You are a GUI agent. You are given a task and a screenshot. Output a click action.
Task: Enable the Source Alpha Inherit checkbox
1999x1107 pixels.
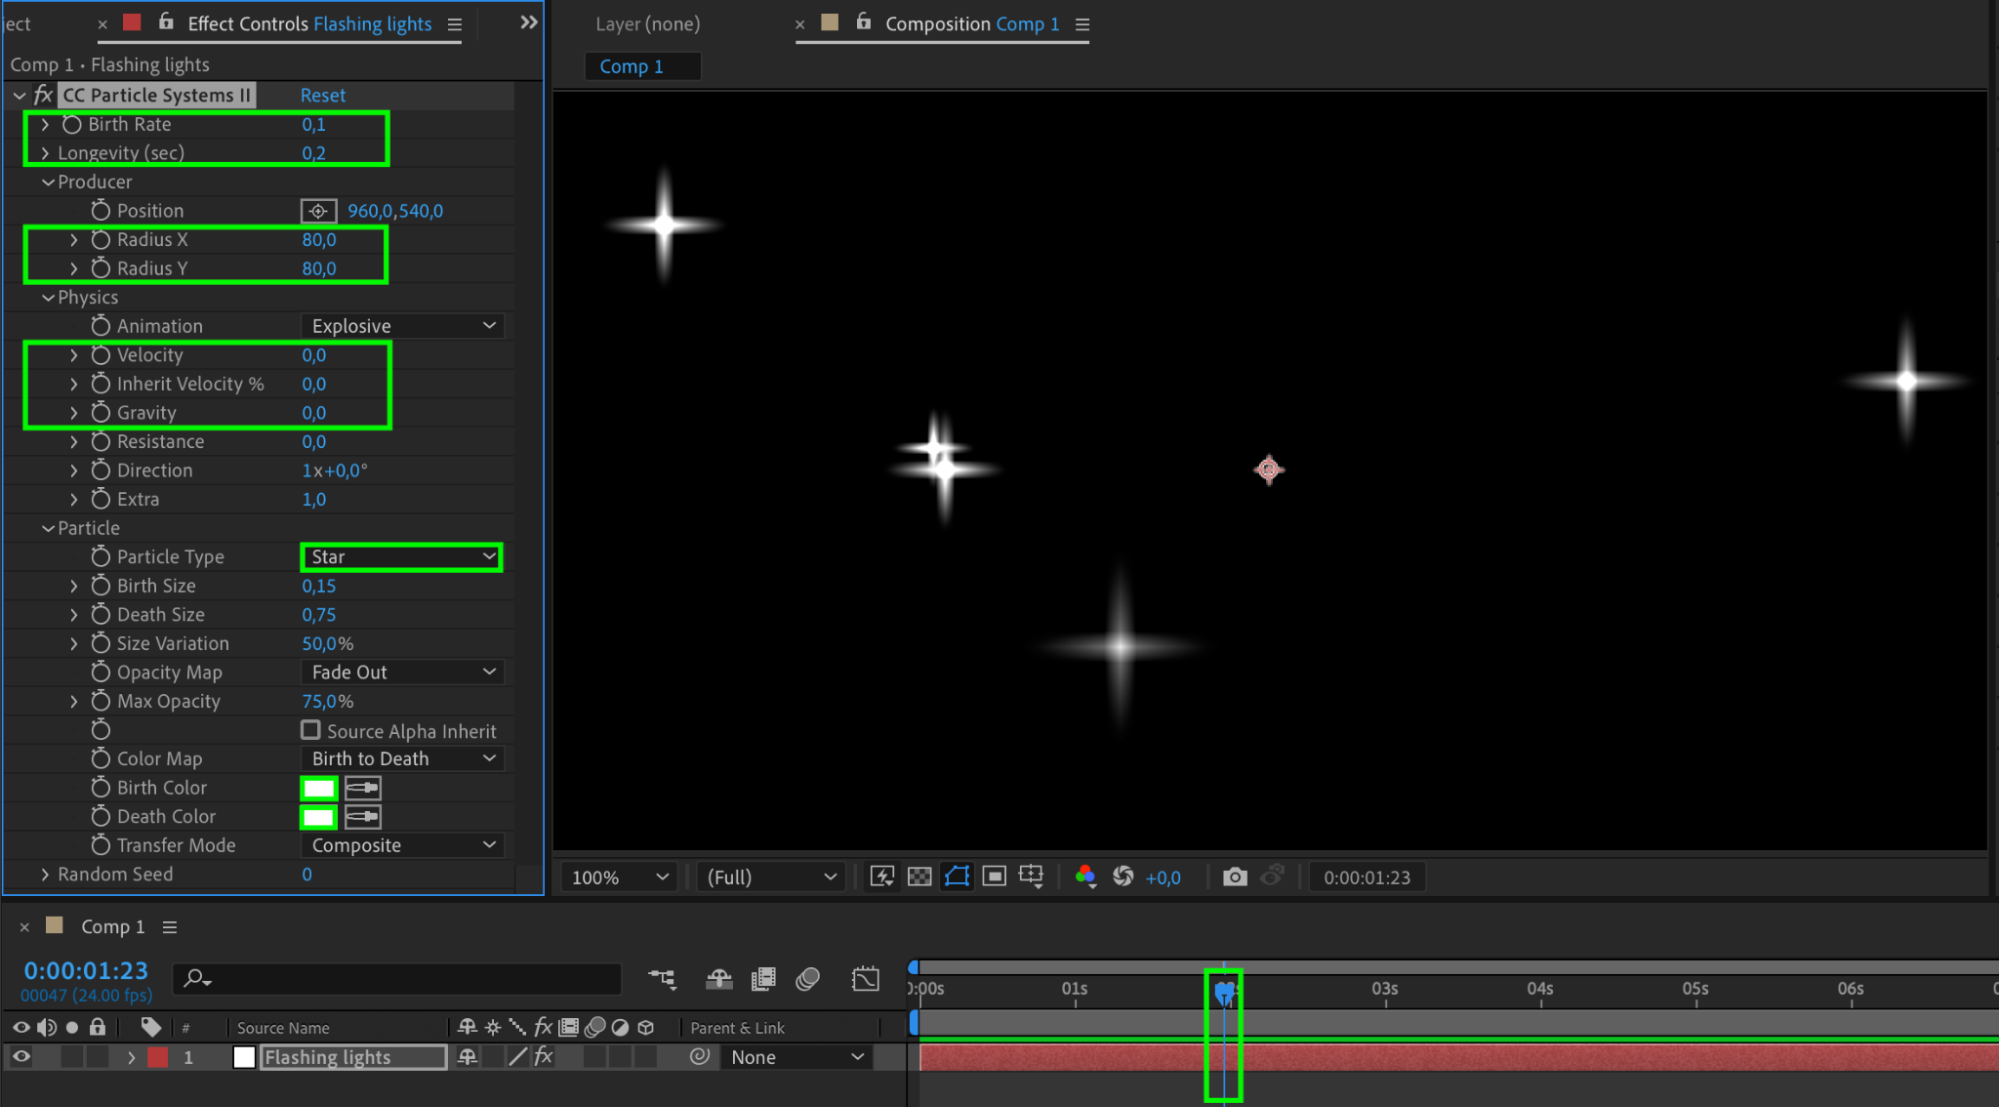point(311,730)
